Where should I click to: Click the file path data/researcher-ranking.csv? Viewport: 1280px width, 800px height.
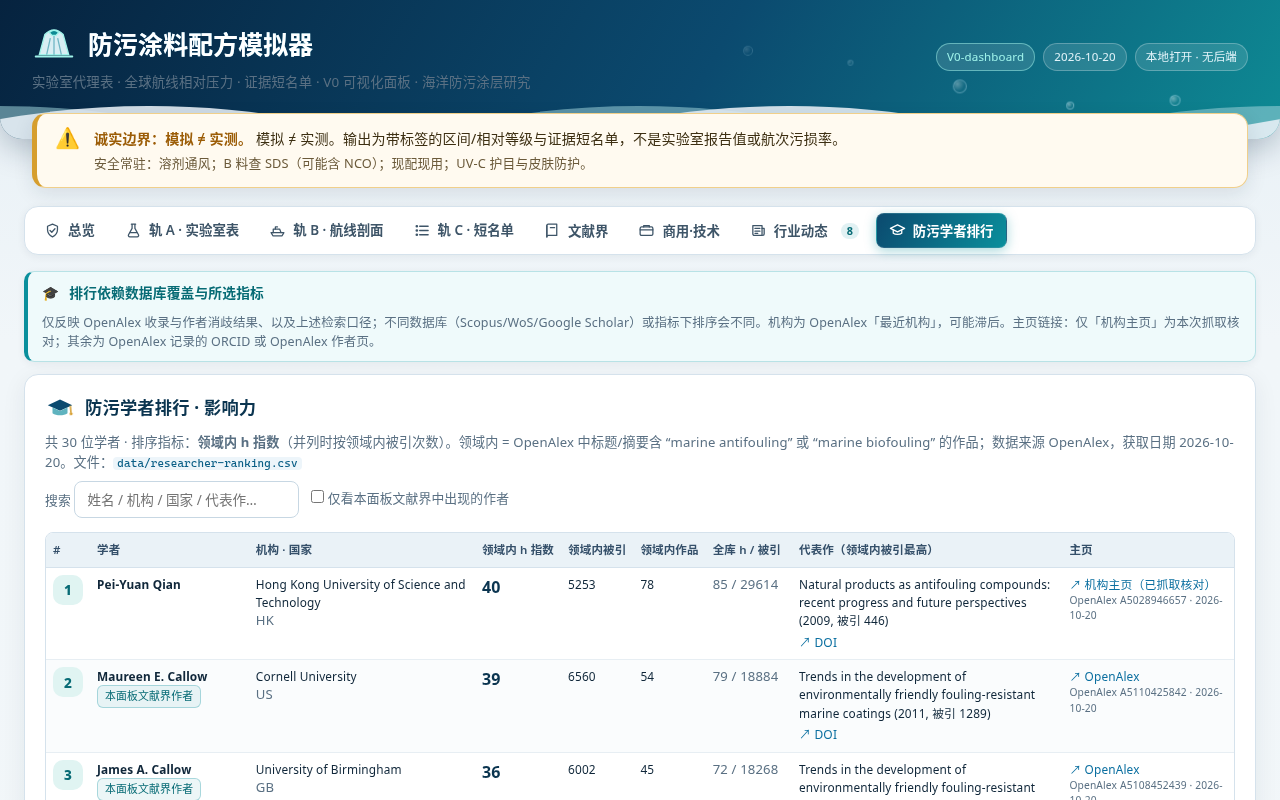[206, 464]
